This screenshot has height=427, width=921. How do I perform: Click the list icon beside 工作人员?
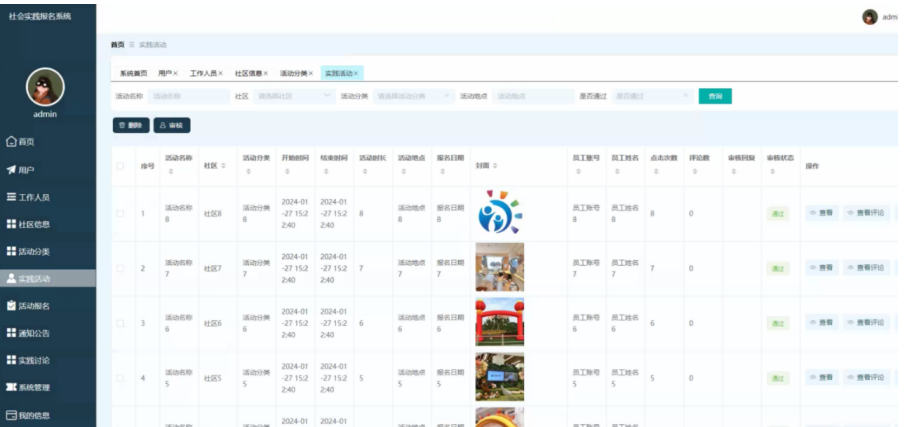click(11, 197)
